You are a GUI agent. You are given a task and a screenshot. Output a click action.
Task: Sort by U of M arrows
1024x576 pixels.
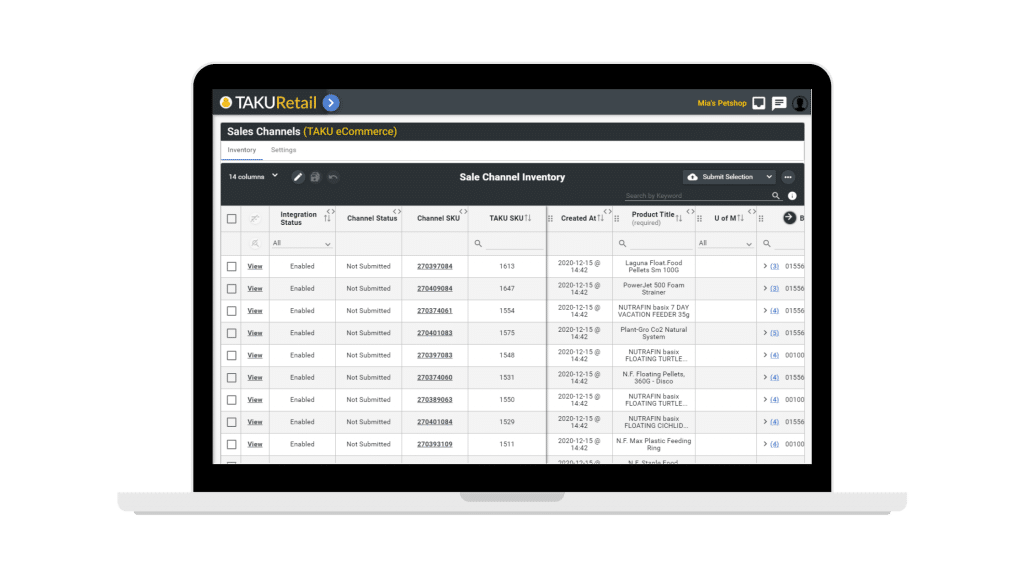(741, 218)
